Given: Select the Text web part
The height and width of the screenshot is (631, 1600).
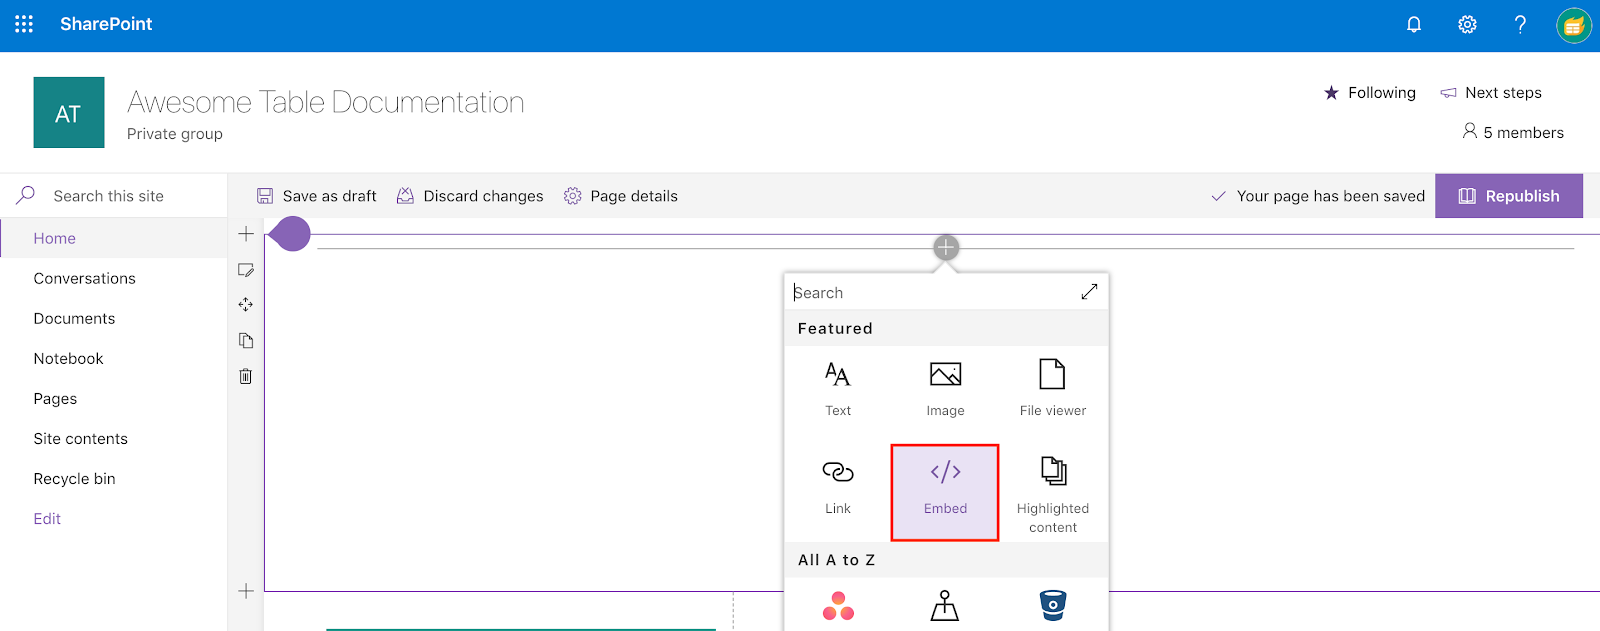Looking at the screenshot, I should pyautogui.click(x=838, y=388).
